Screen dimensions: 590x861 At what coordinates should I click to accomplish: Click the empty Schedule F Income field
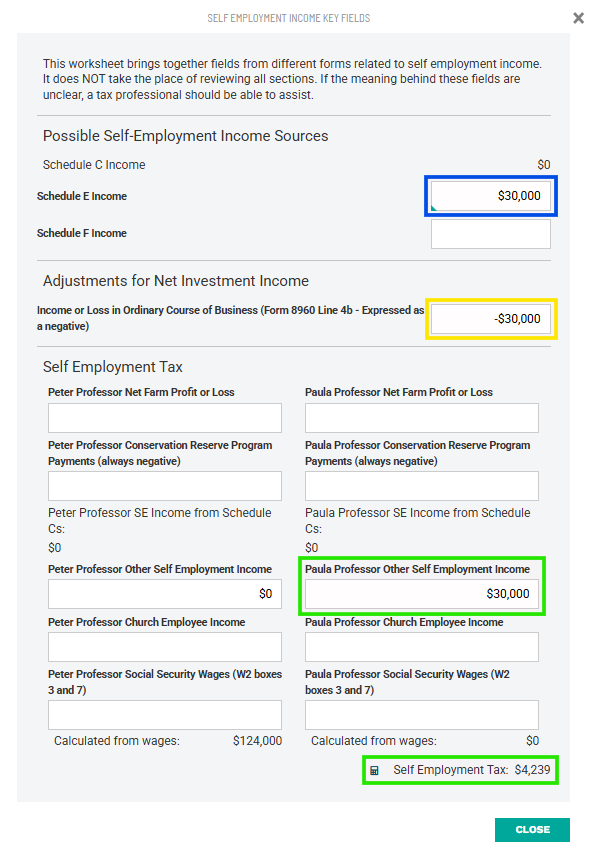tap(491, 234)
